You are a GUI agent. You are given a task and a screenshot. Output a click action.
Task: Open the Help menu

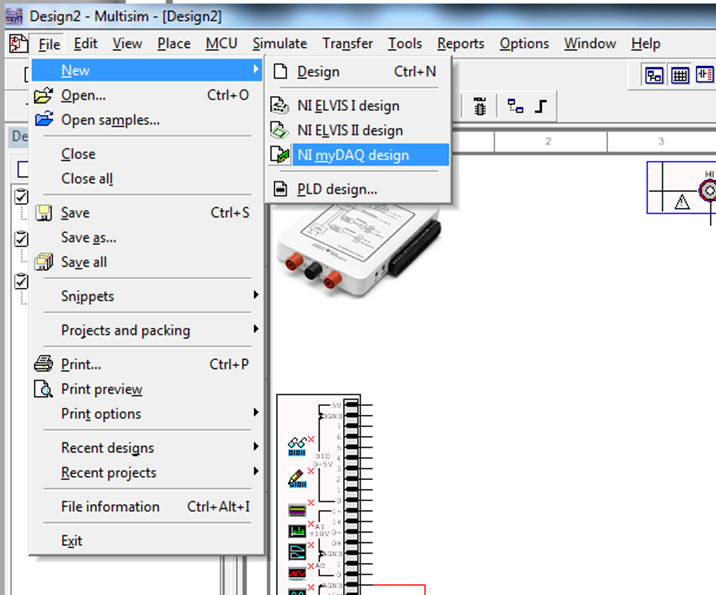tap(646, 44)
